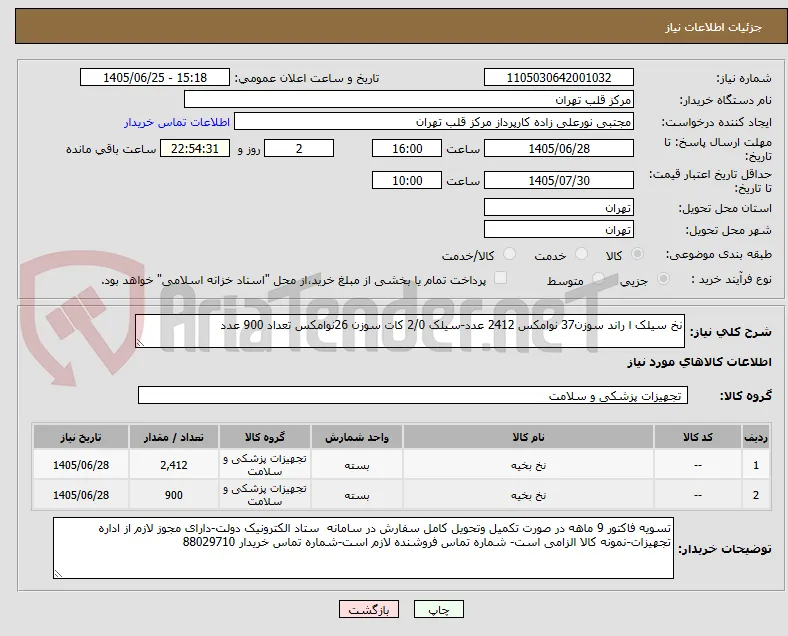Click the کد کالا column header
Viewport: 788px width, 636px height.
698,437
